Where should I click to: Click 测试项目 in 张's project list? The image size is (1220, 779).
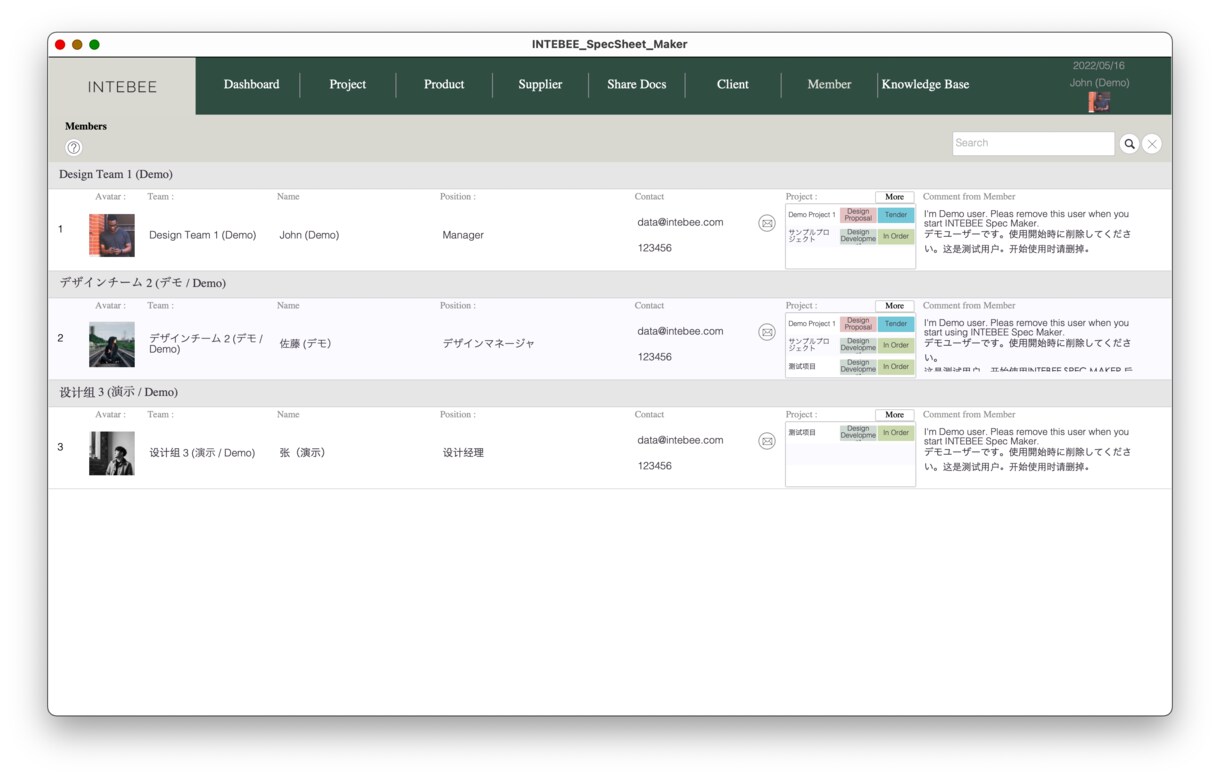pyautogui.click(x=802, y=433)
